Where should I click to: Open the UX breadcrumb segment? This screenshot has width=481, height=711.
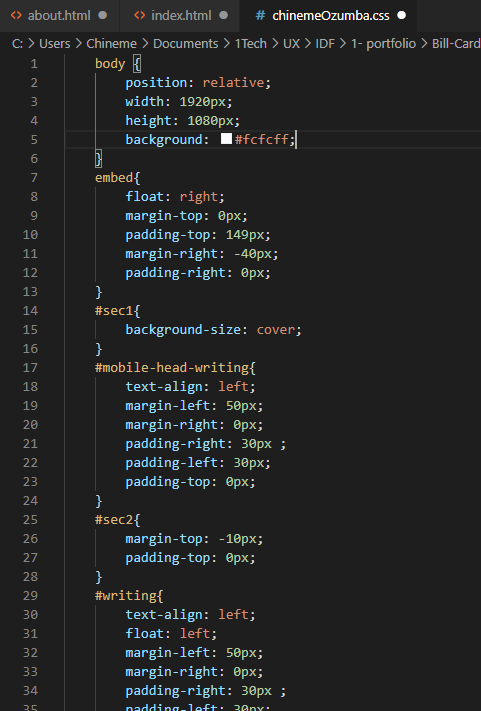coord(291,44)
